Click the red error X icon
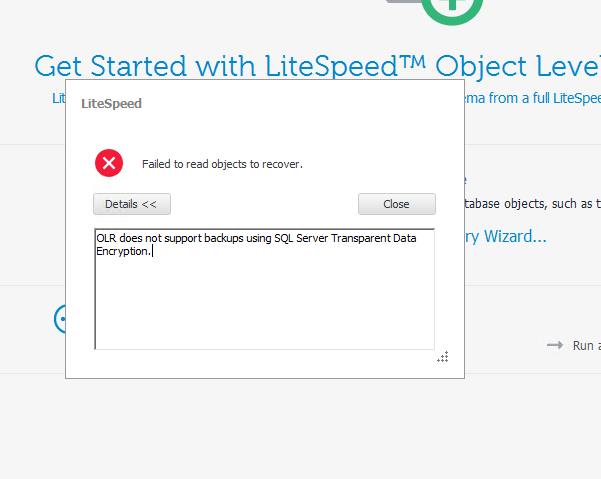The image size is (601, 479). point(109,163)
